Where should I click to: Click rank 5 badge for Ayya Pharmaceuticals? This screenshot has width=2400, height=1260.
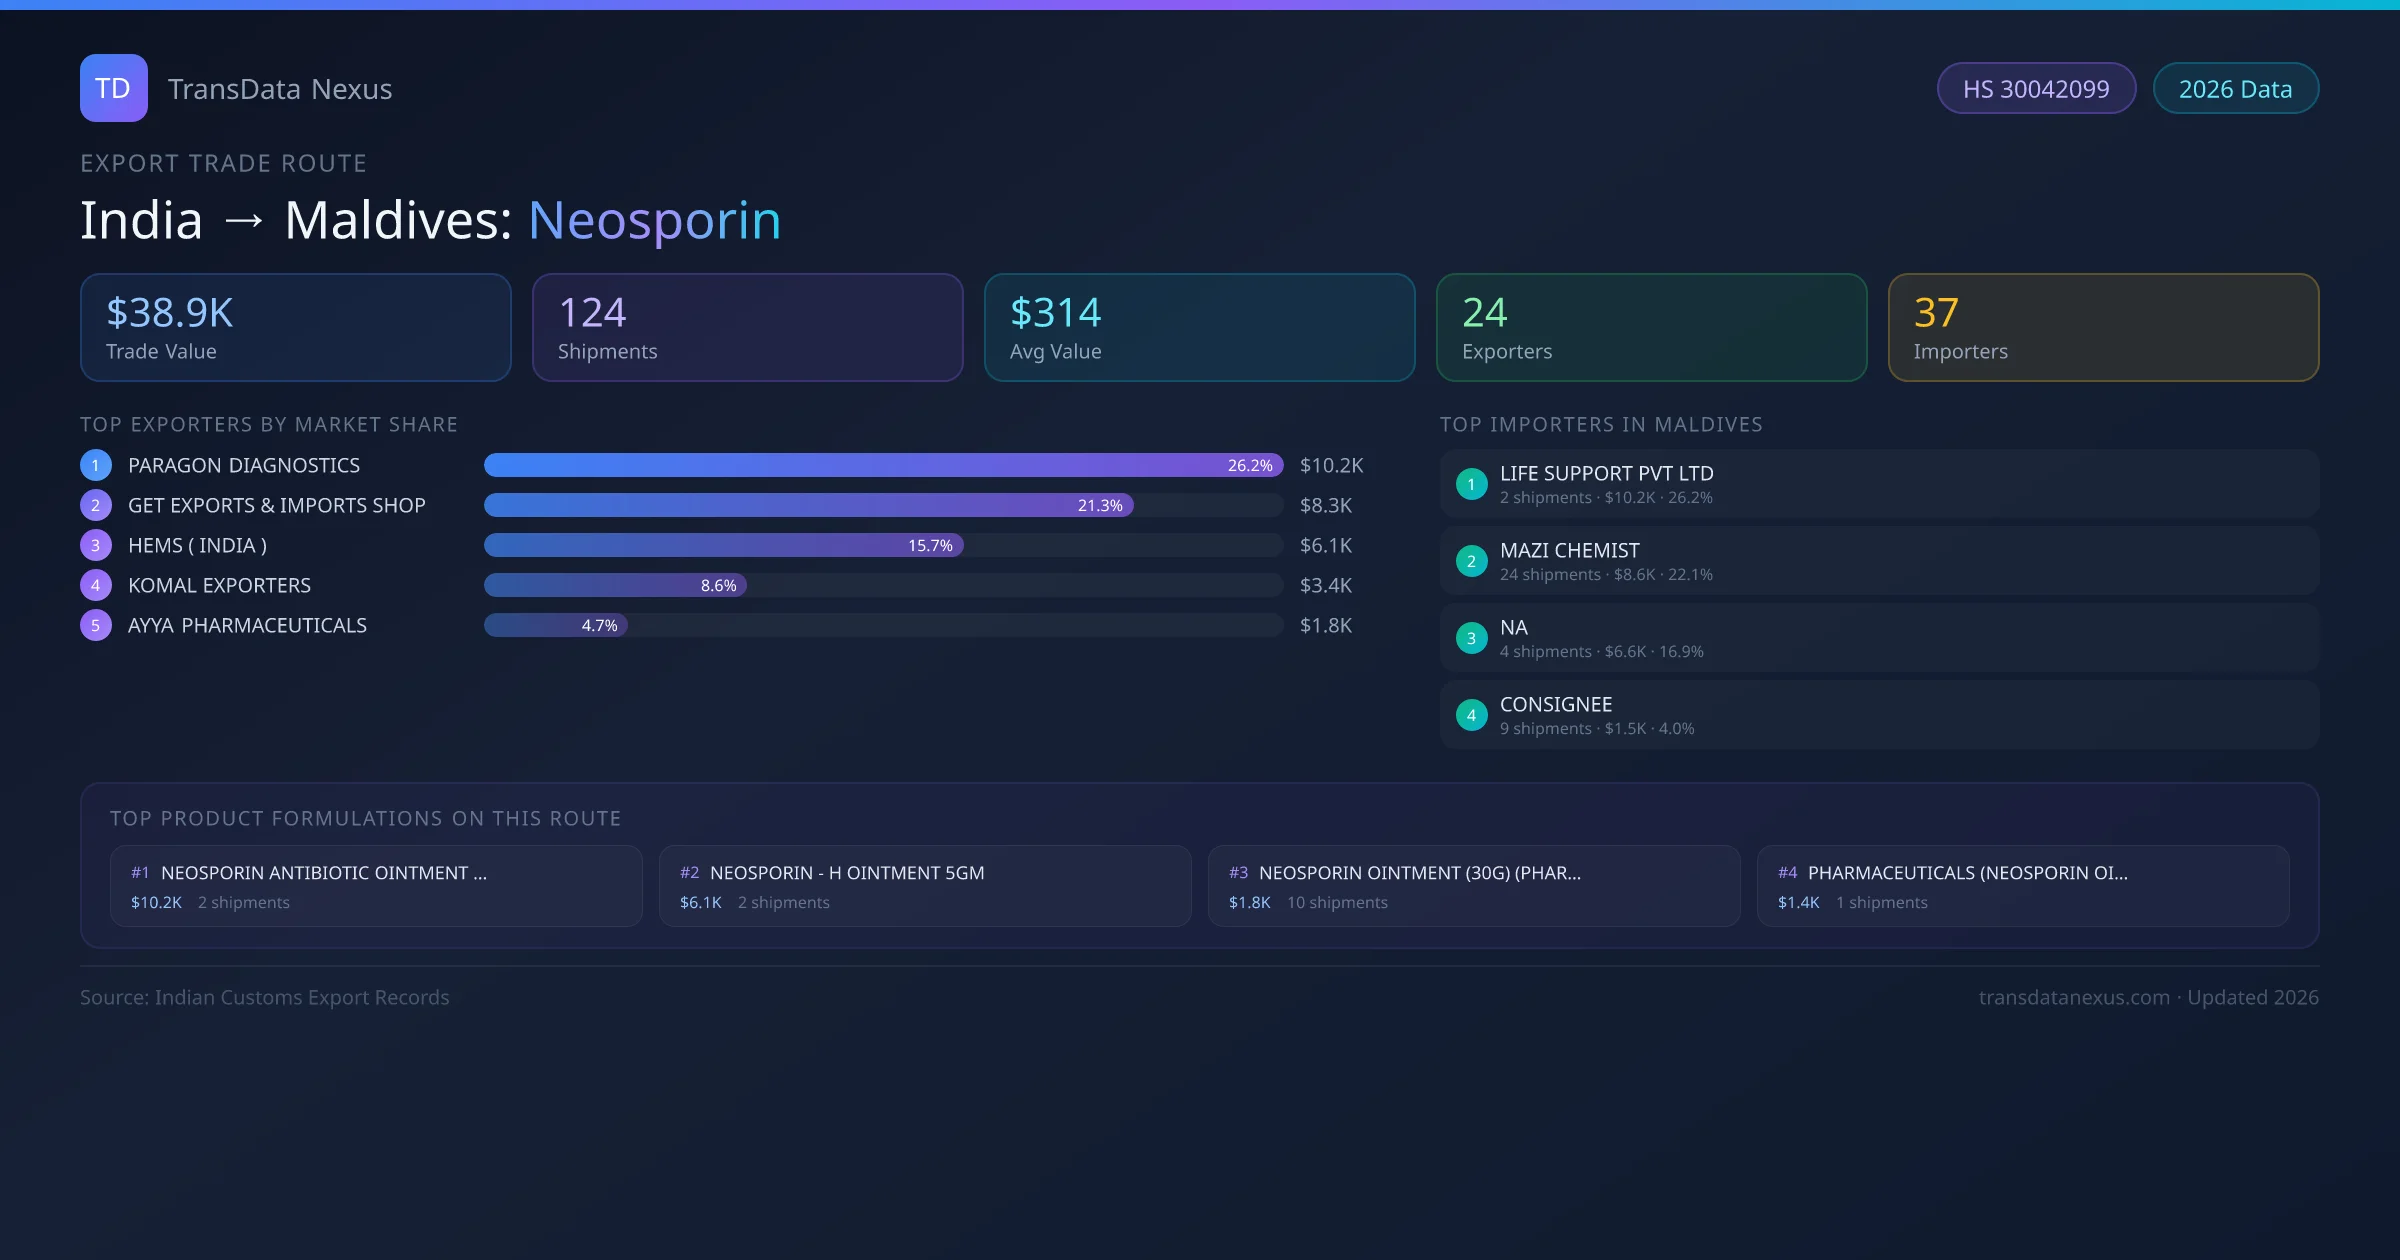coord(96,625)
